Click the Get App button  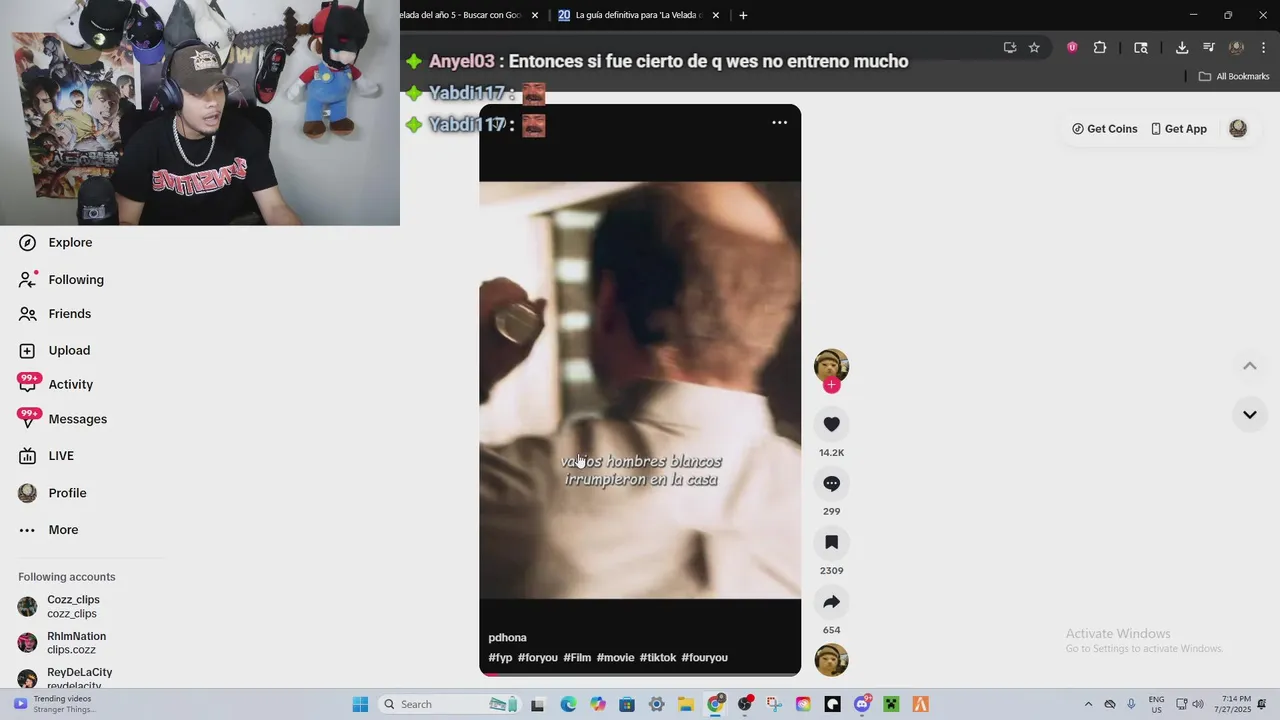[x=1179, y=129]
